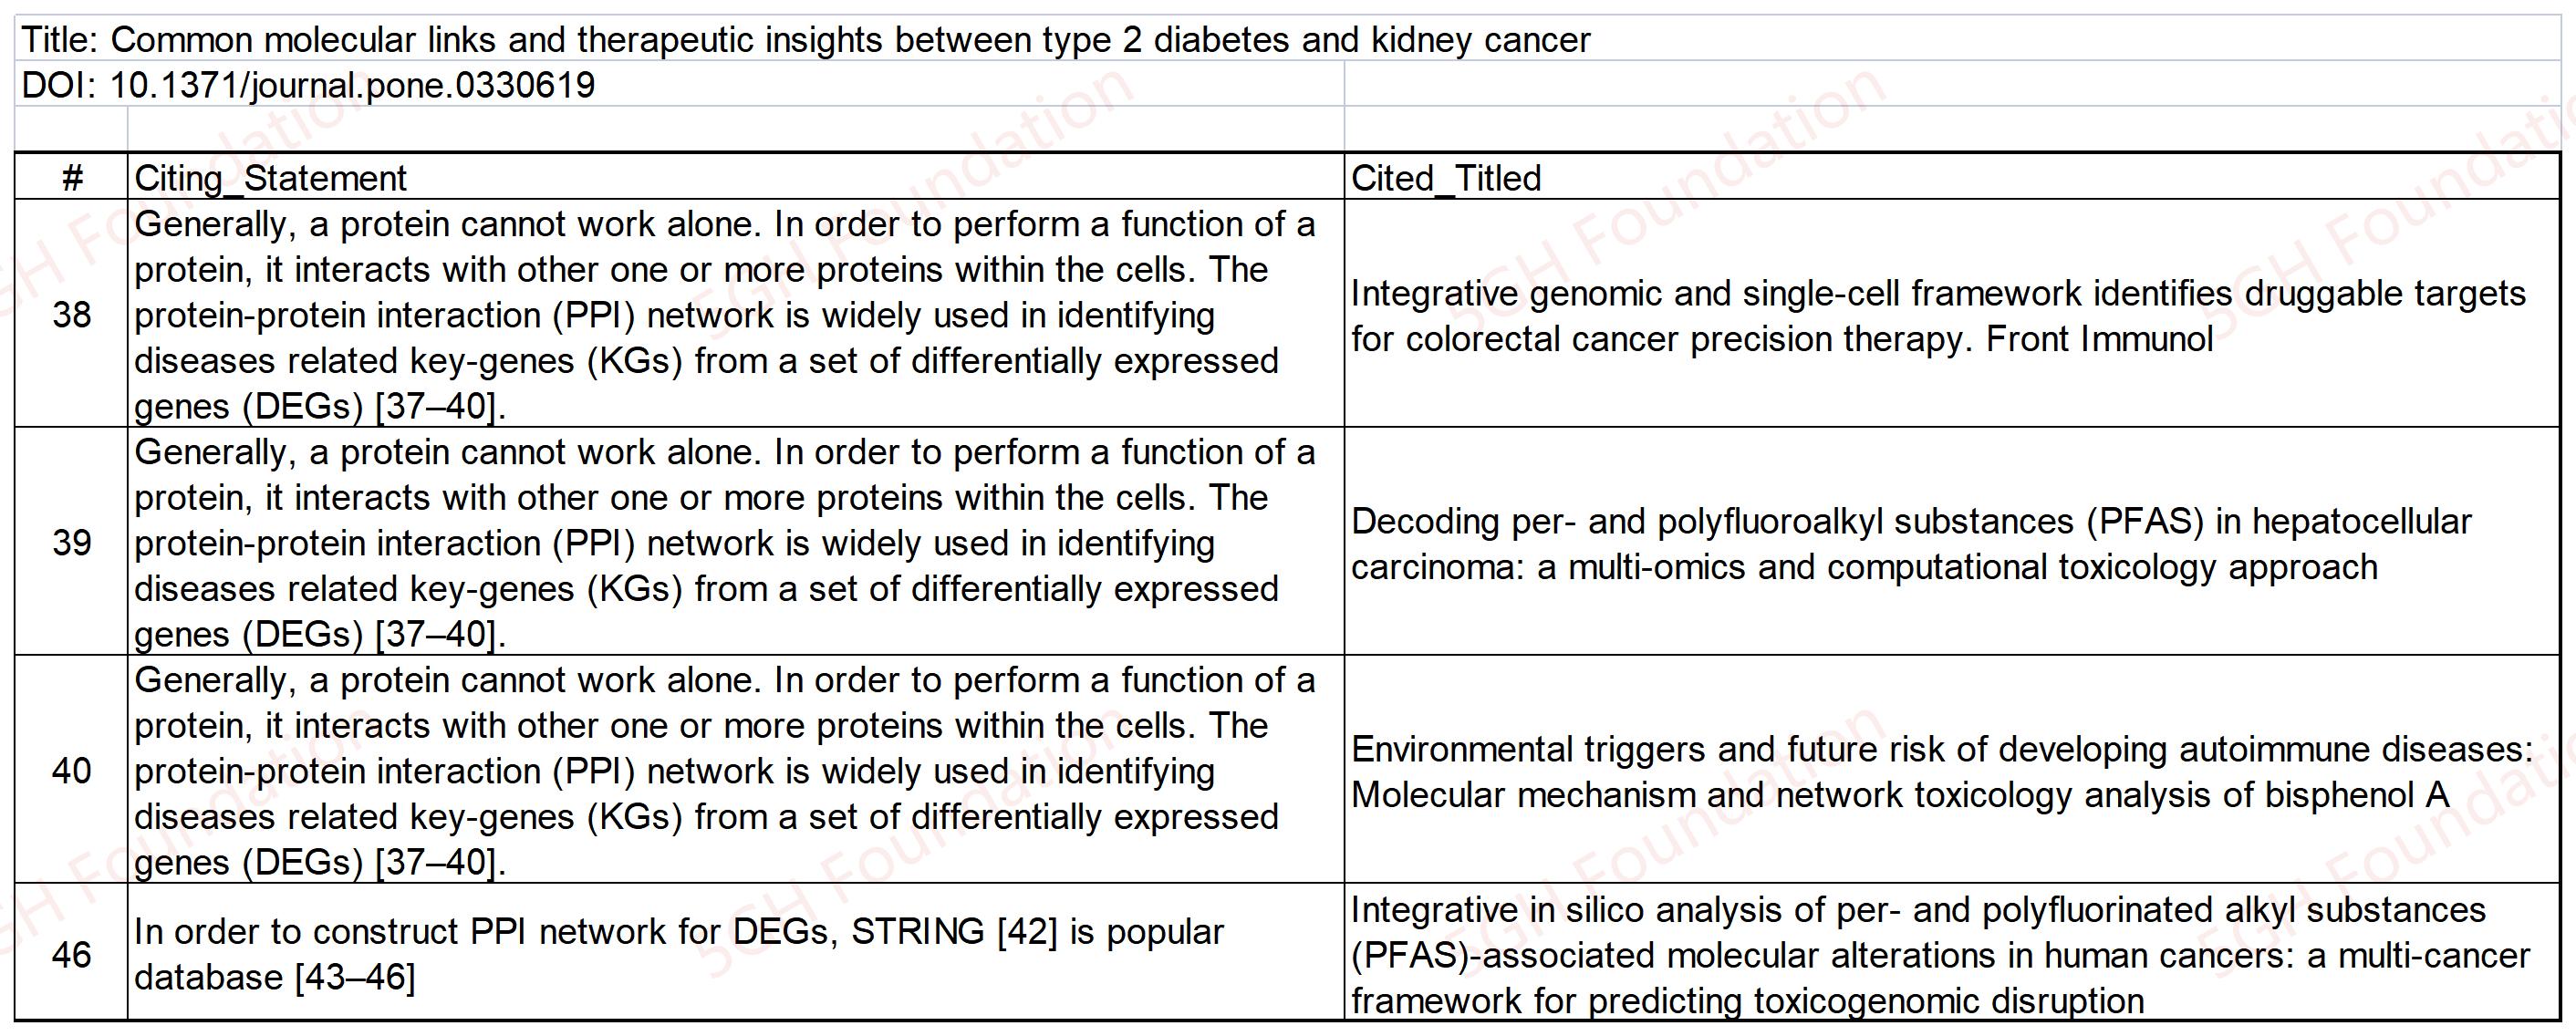Select the PFAS multi-cancer framework title cell

[x=1950, y=954]
